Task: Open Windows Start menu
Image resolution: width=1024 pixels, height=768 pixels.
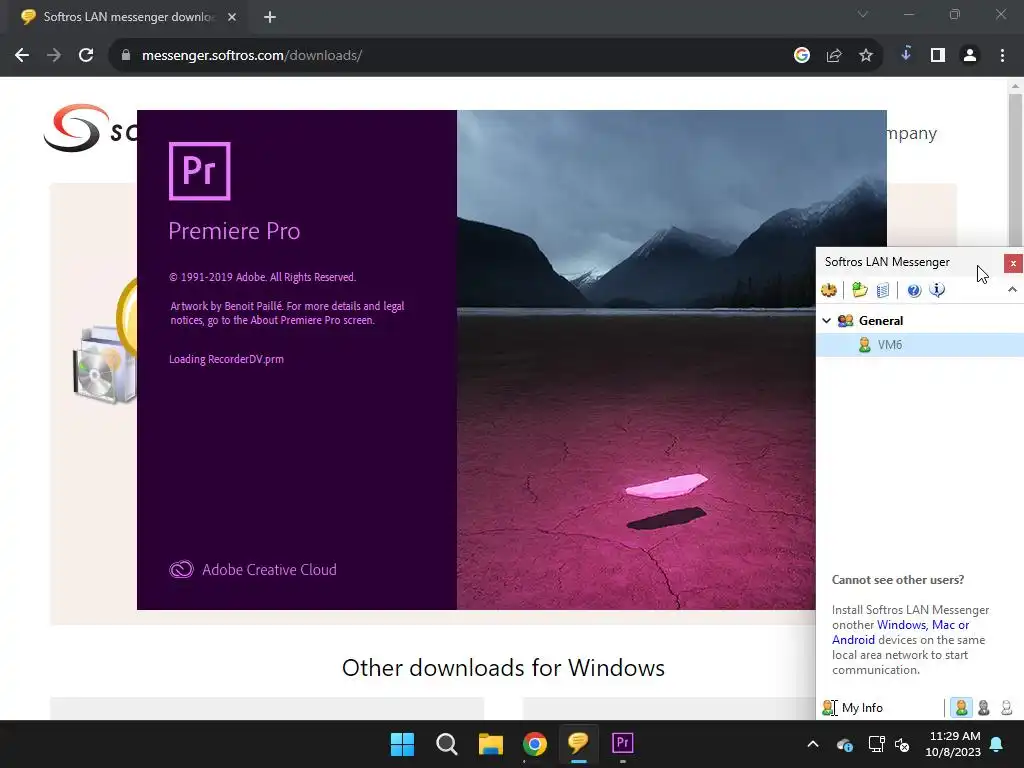Action: 402,744
